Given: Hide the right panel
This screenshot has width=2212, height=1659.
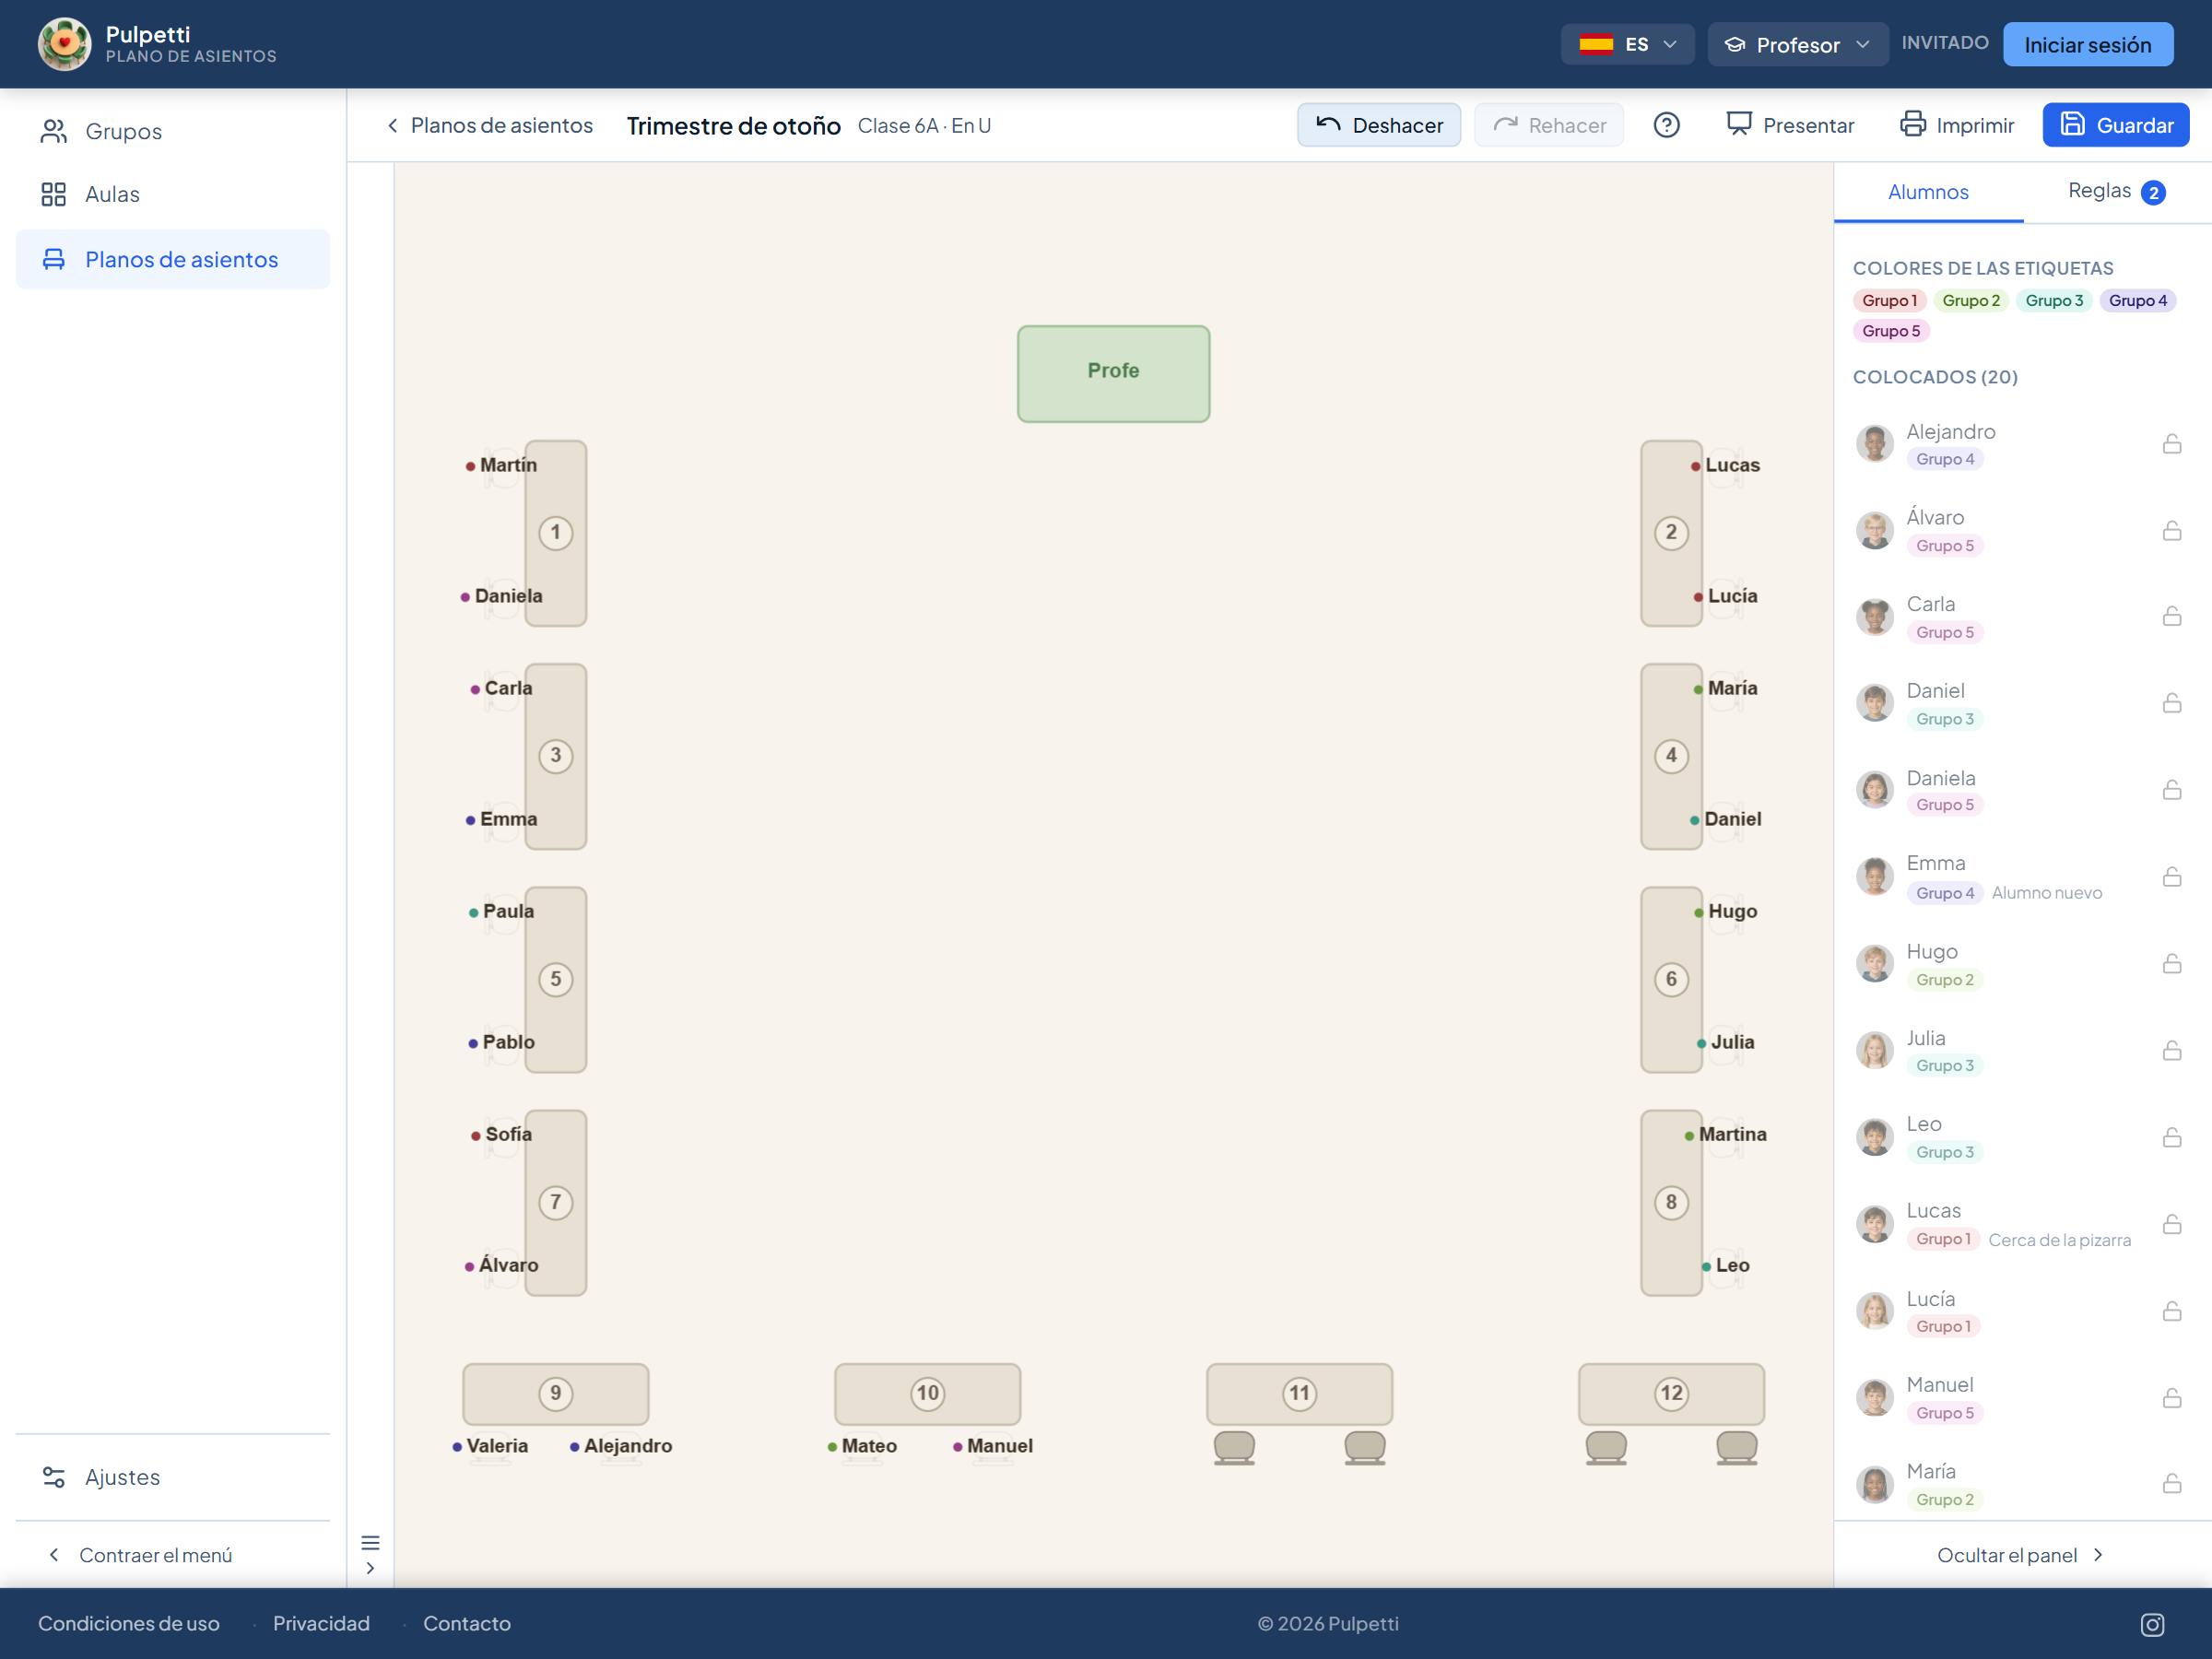Looking at the screenshot, I should click(2020, 1555).
